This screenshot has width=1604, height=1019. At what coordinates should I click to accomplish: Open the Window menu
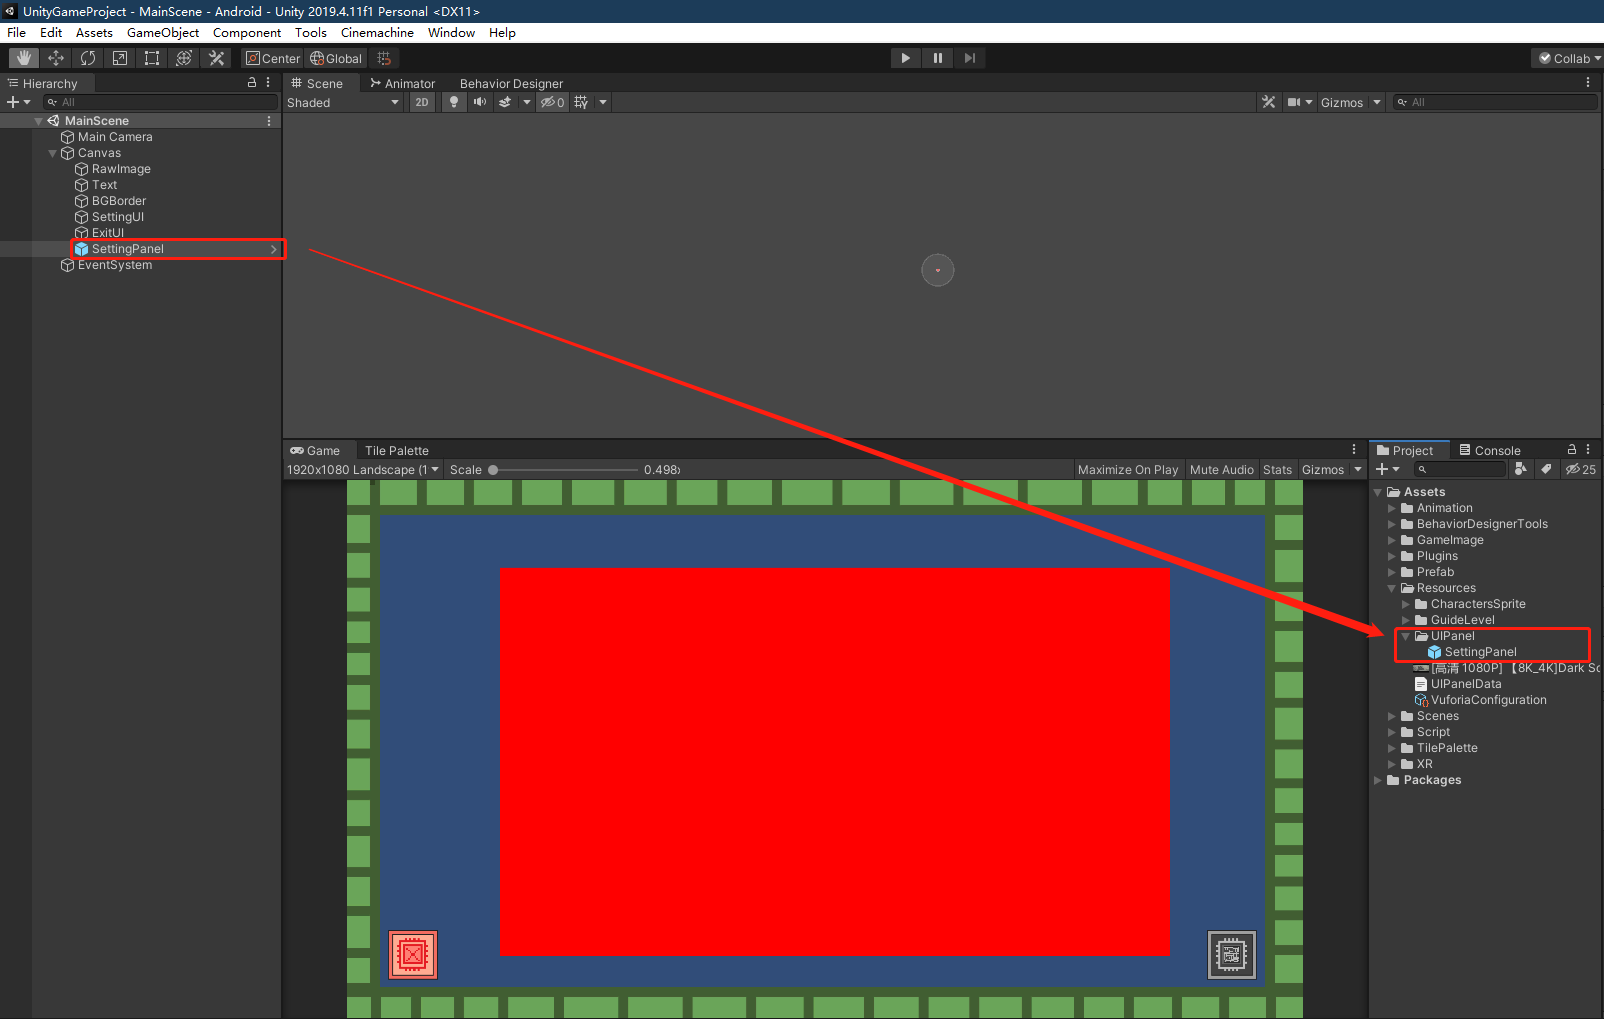(x=451, y=32)
